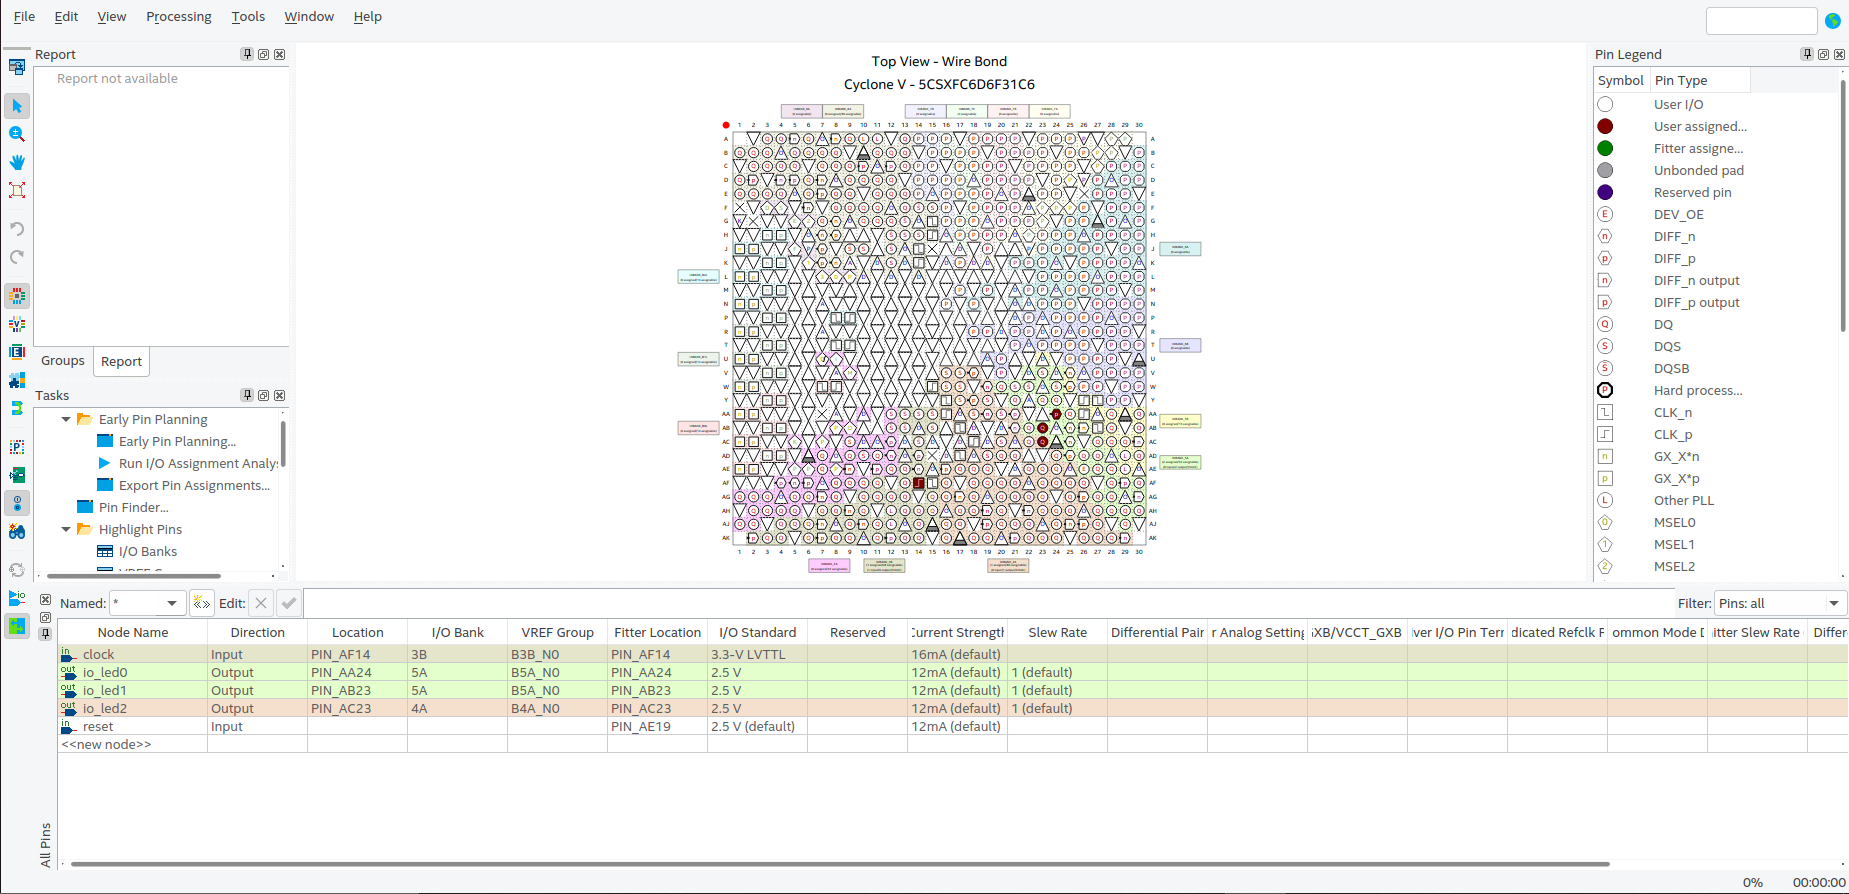Click the Location column header
1849x894 pixels.
coord(357,633)
